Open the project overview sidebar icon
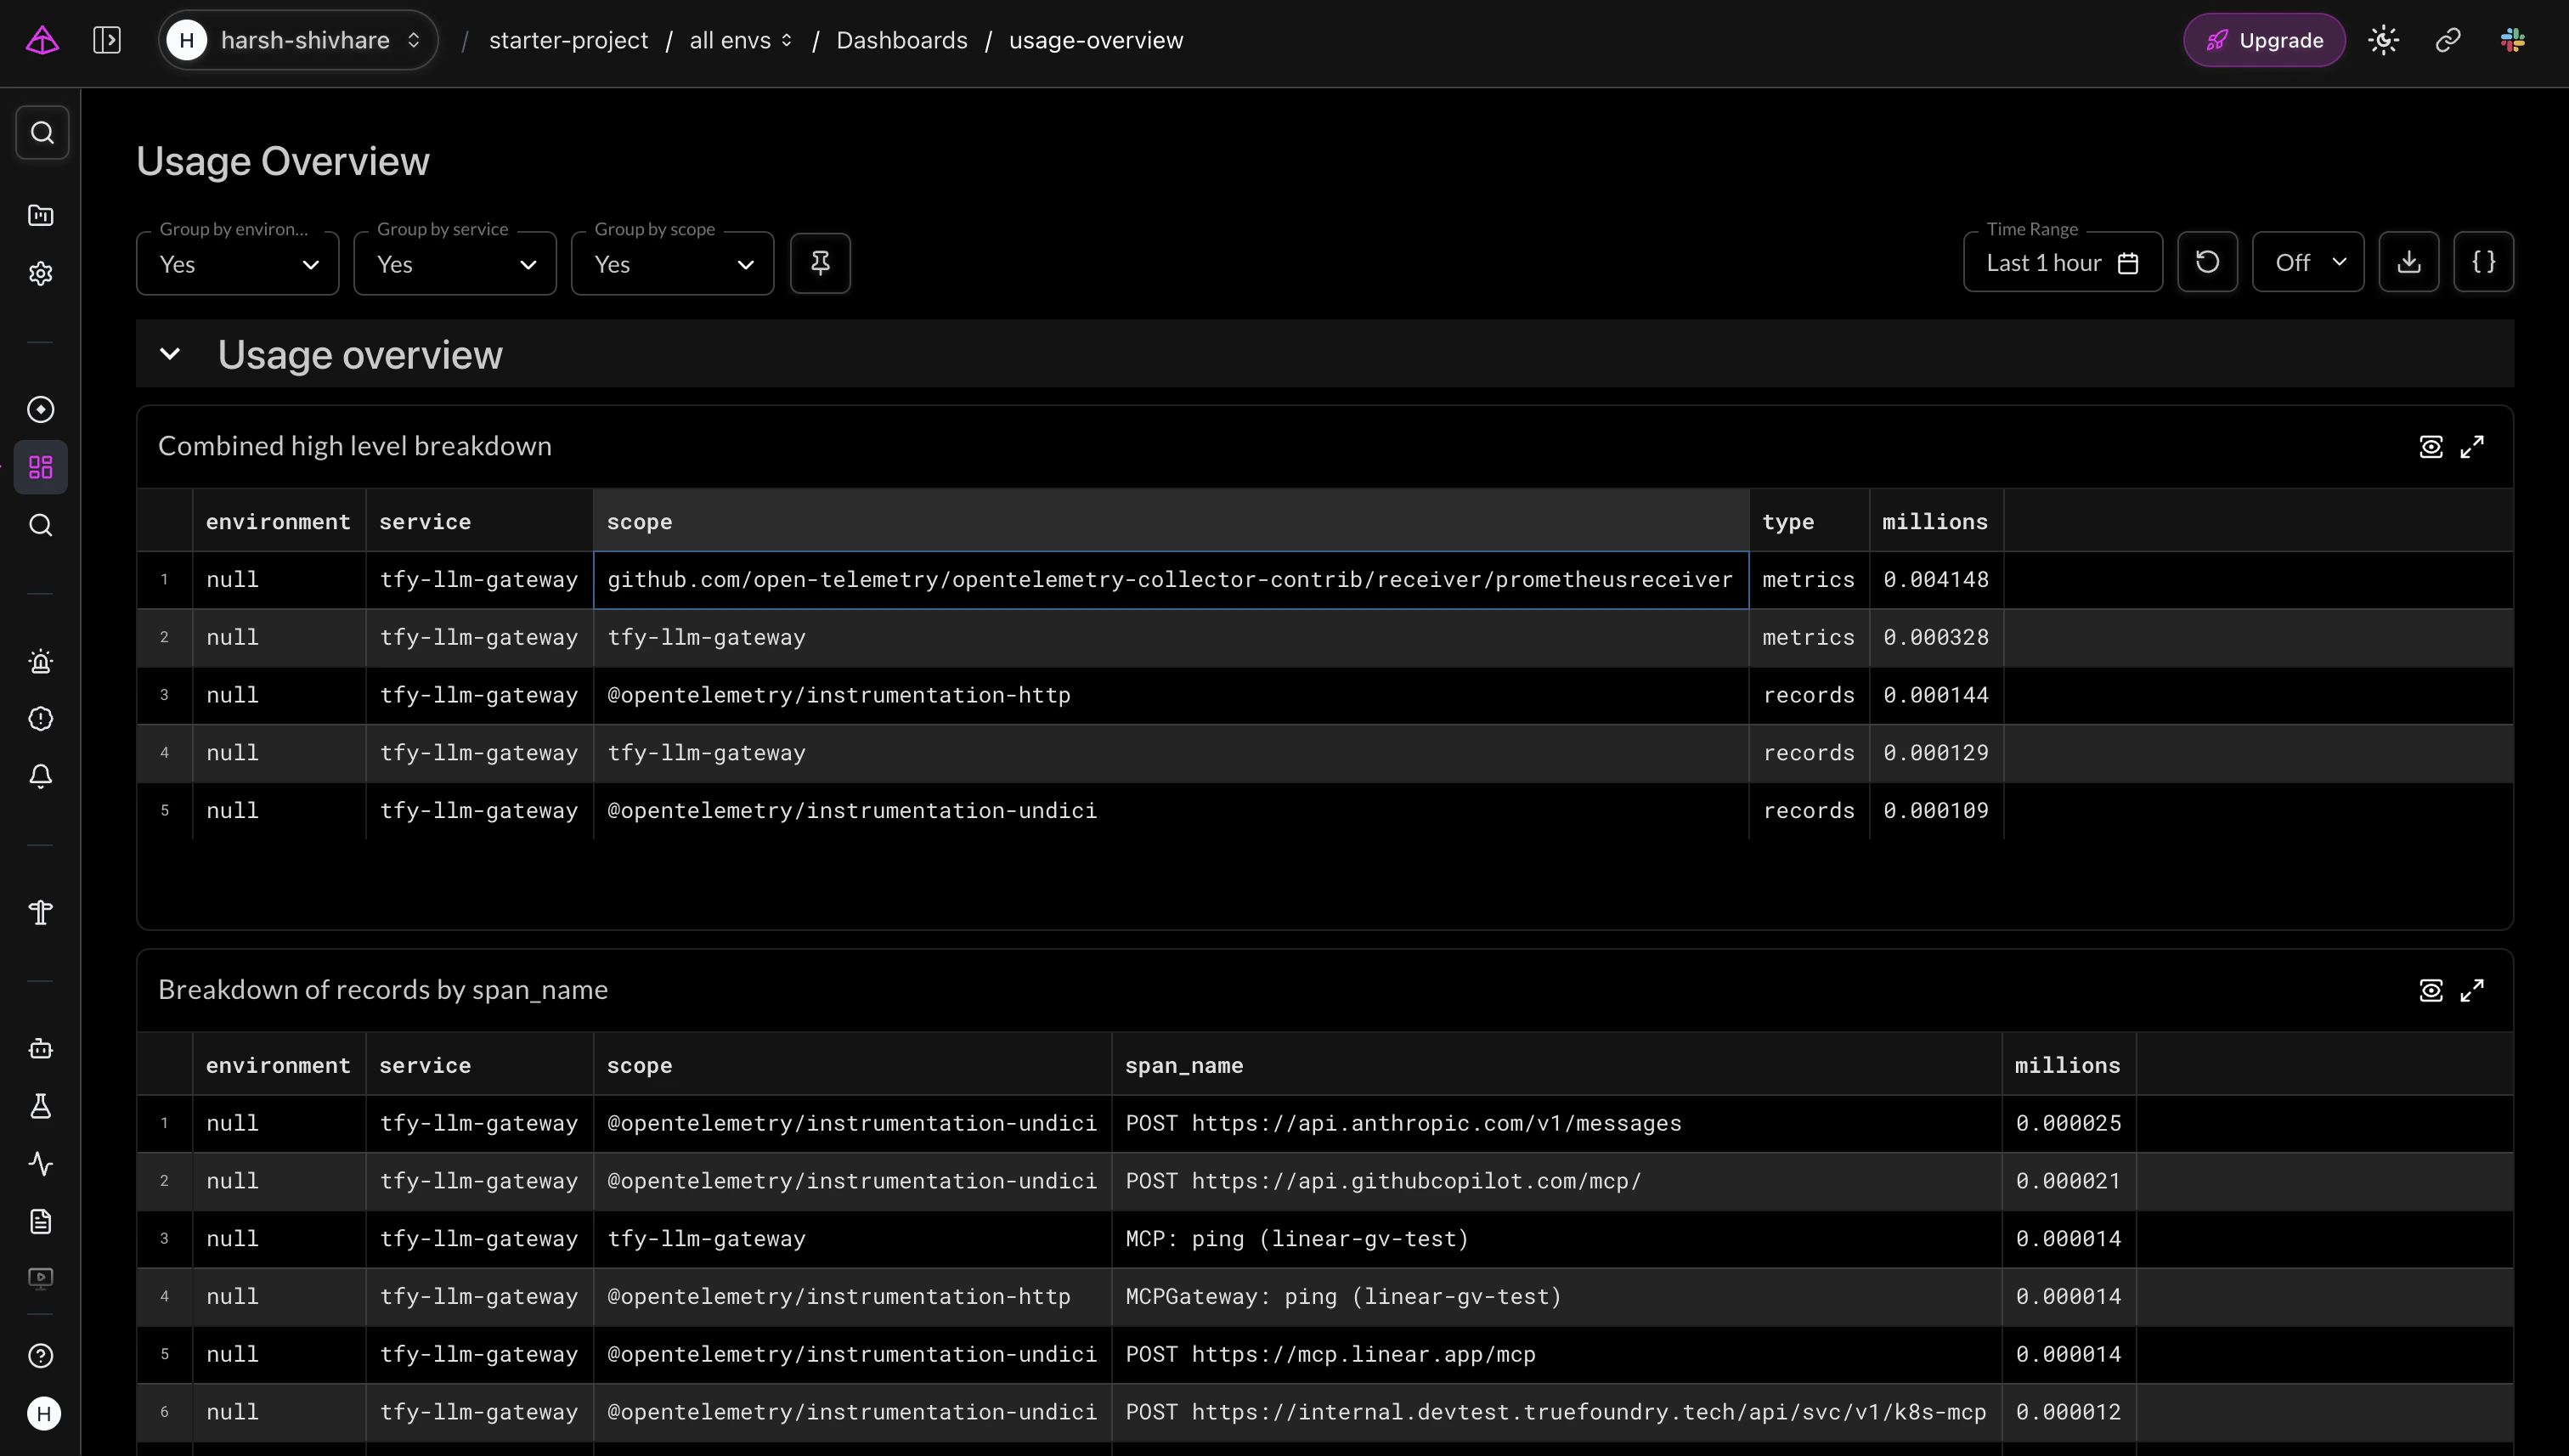Screen dimensions: 2569x1456 coord(41,215)
